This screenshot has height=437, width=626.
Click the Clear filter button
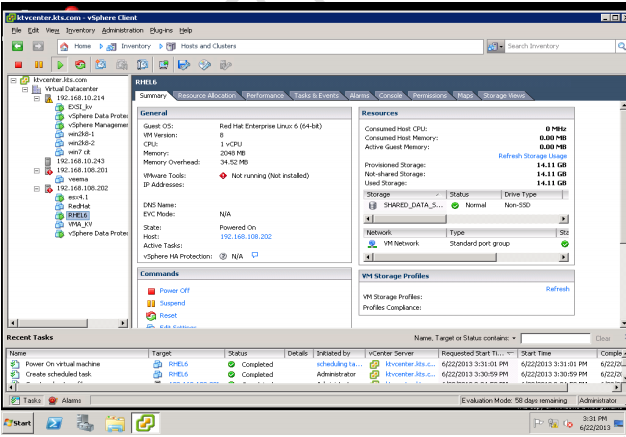[603, 338]
